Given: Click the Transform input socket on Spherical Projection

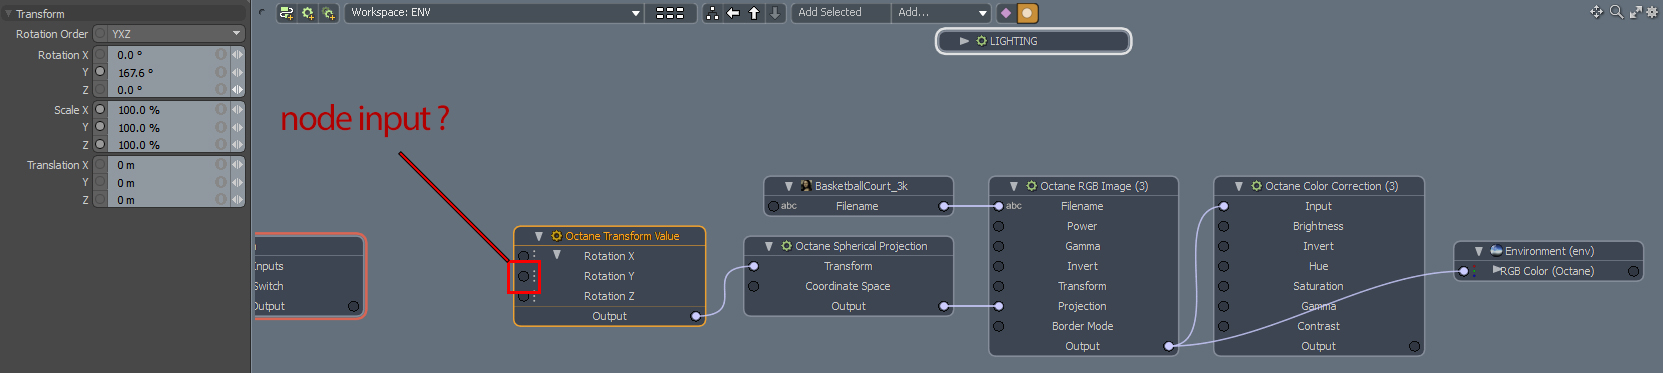Looking at the screenshot, I should [x=754, y=266].
